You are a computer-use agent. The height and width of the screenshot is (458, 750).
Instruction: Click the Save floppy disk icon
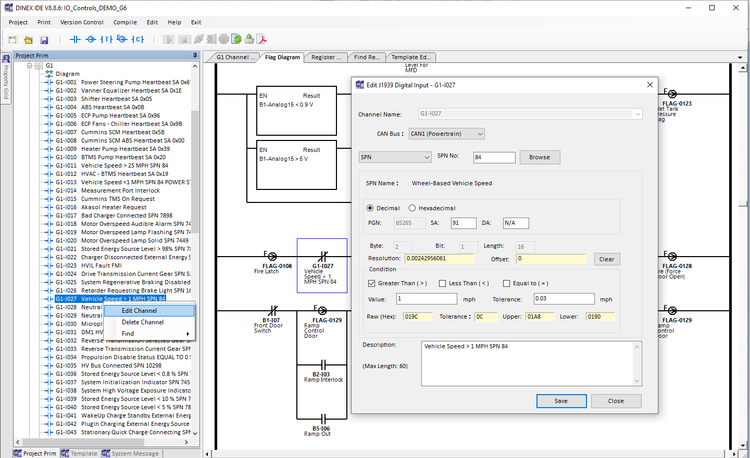click(x=44, y=40)
